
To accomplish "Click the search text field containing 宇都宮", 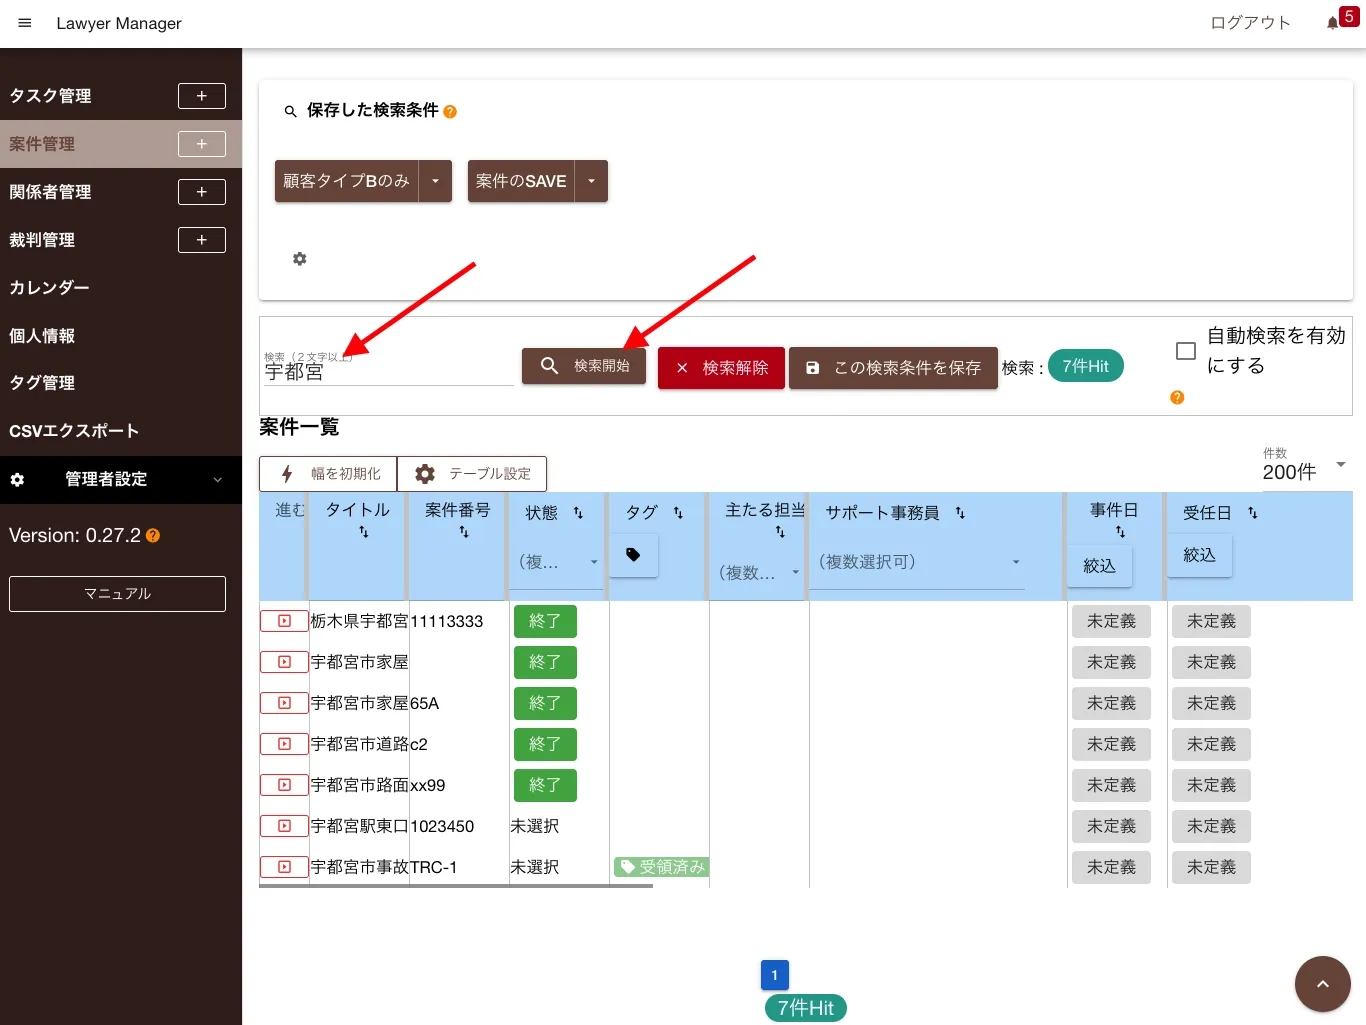I will coord(388,371).
